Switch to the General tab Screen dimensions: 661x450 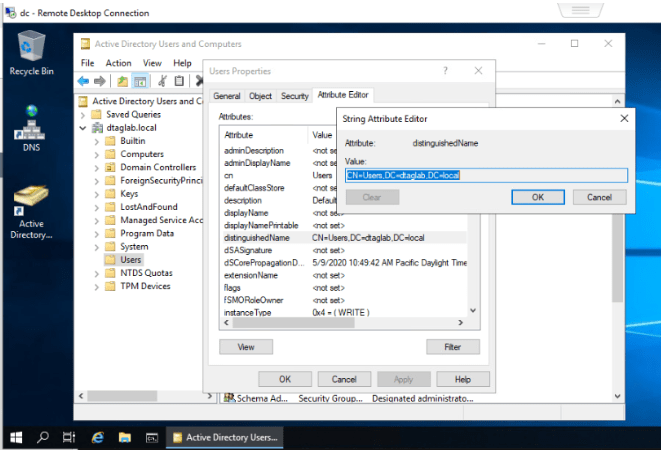226,96
